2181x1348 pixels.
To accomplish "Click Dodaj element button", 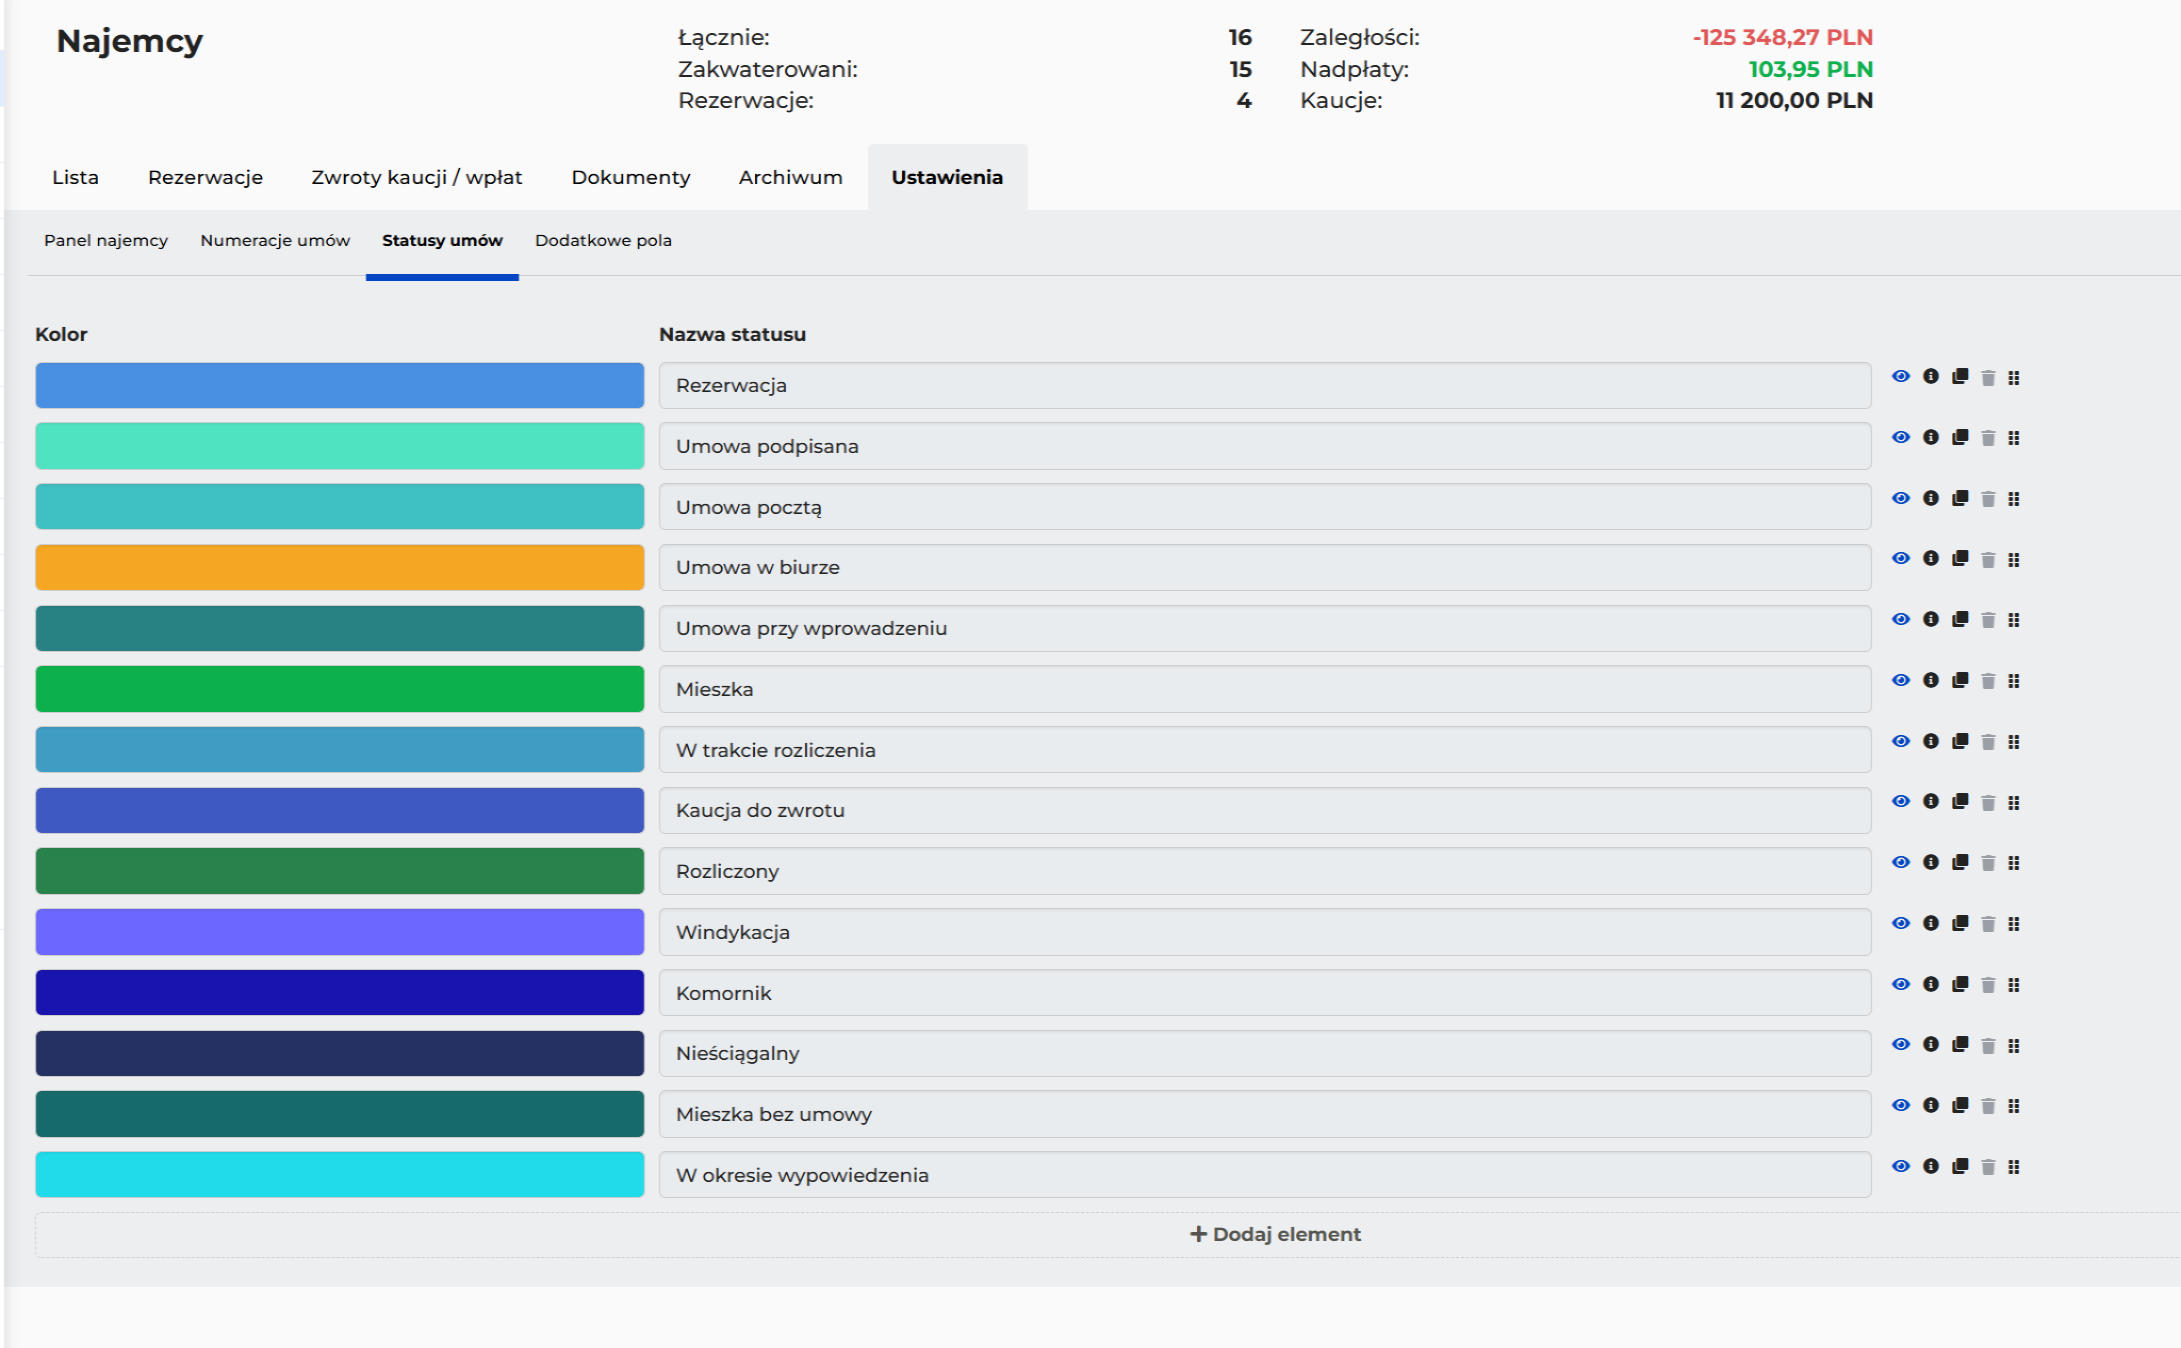I will pos(1275,1234).
